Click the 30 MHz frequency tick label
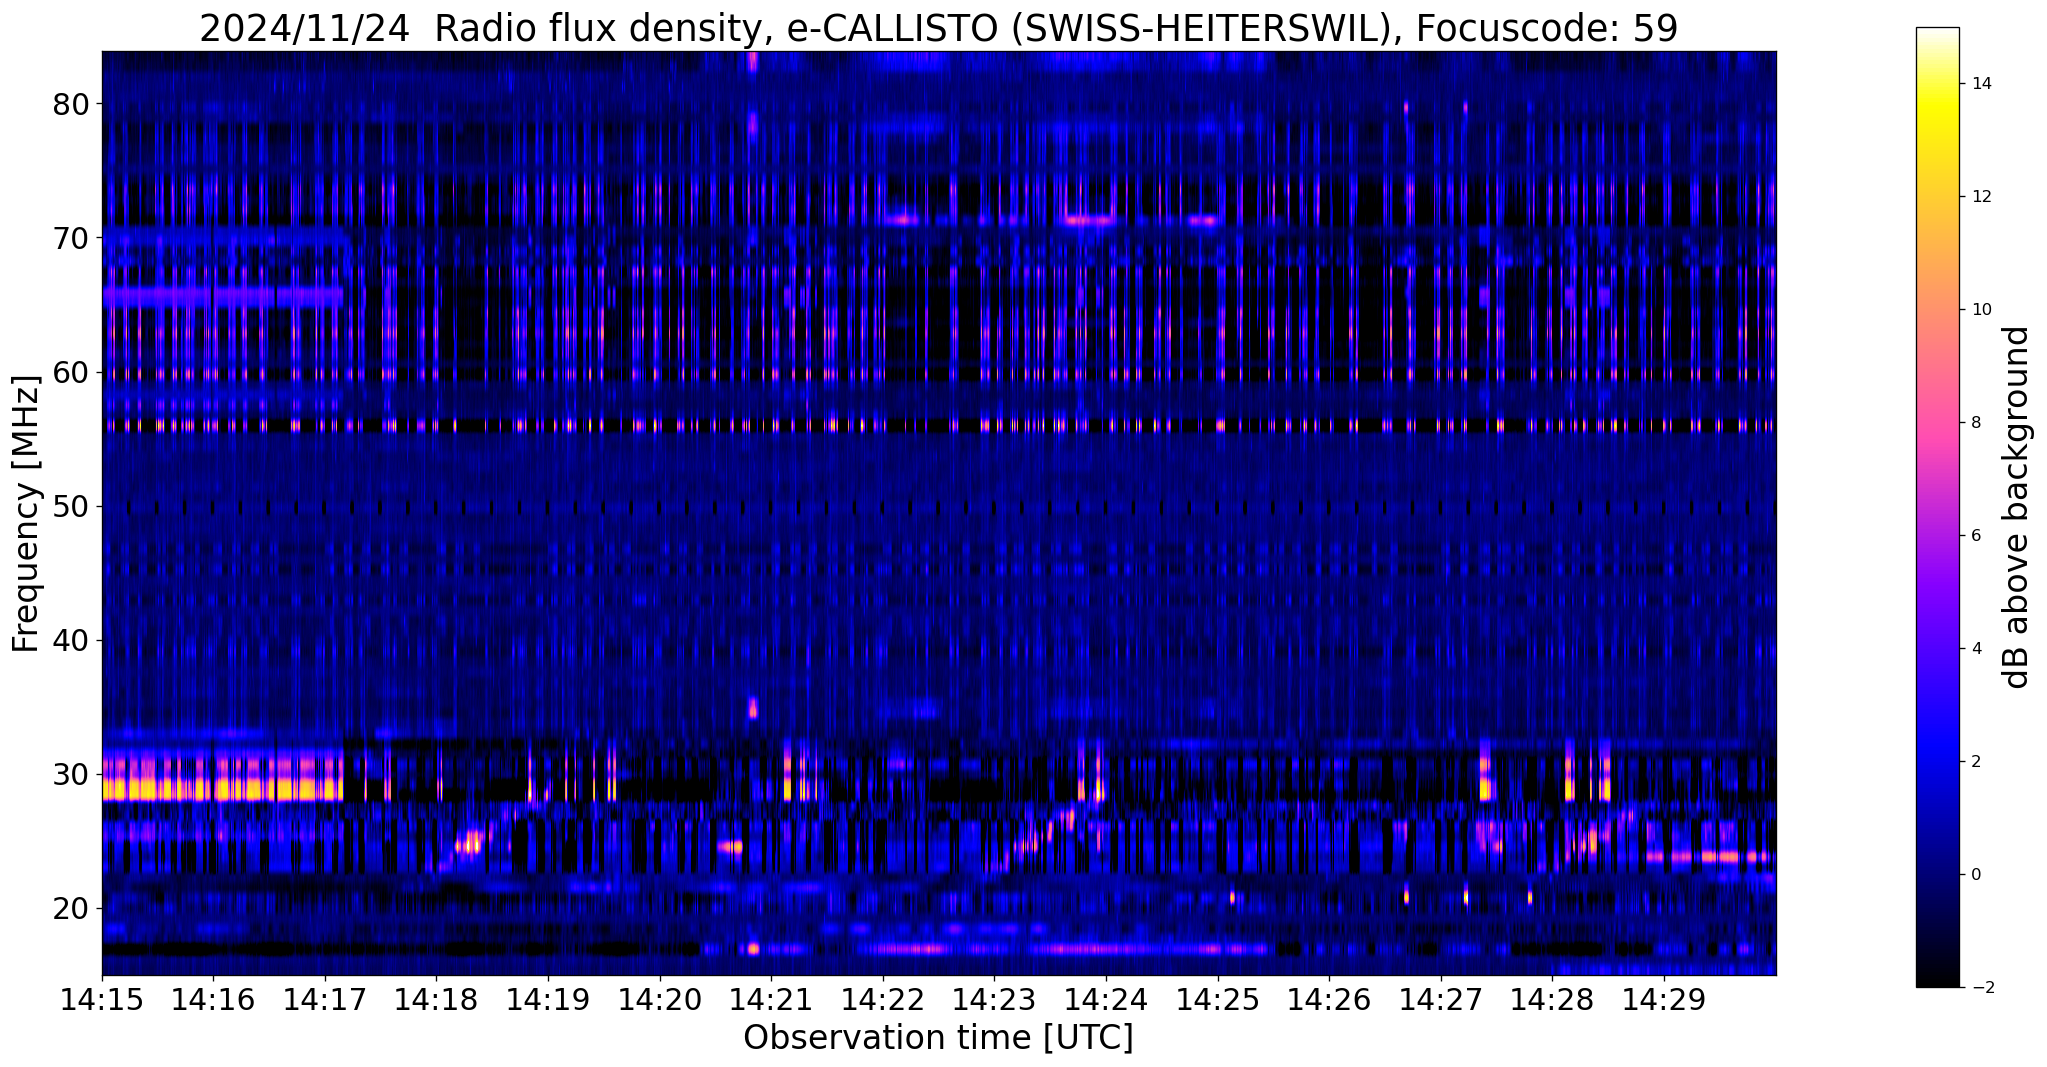2047x1067 pixels. [70, 774]
